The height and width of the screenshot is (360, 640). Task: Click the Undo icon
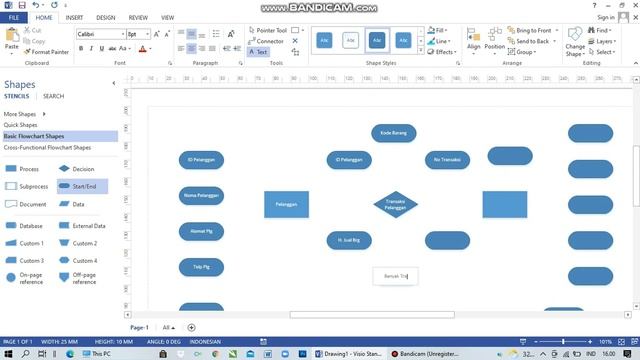click(x=36, y=5)
